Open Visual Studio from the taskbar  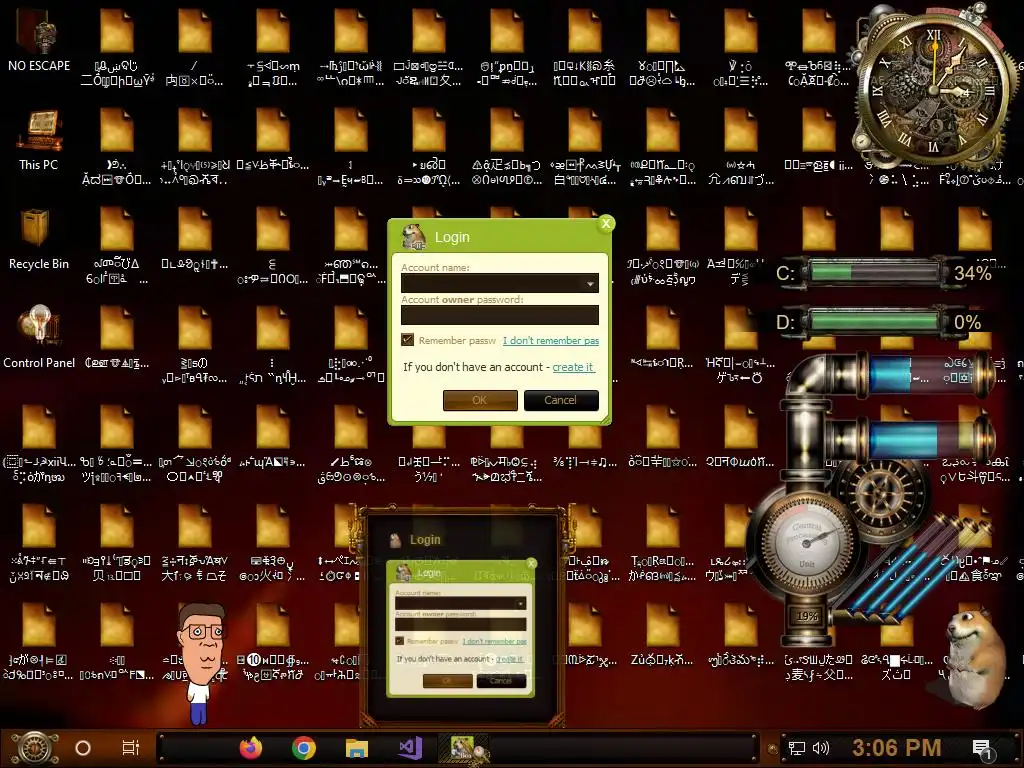coord(410,748)
